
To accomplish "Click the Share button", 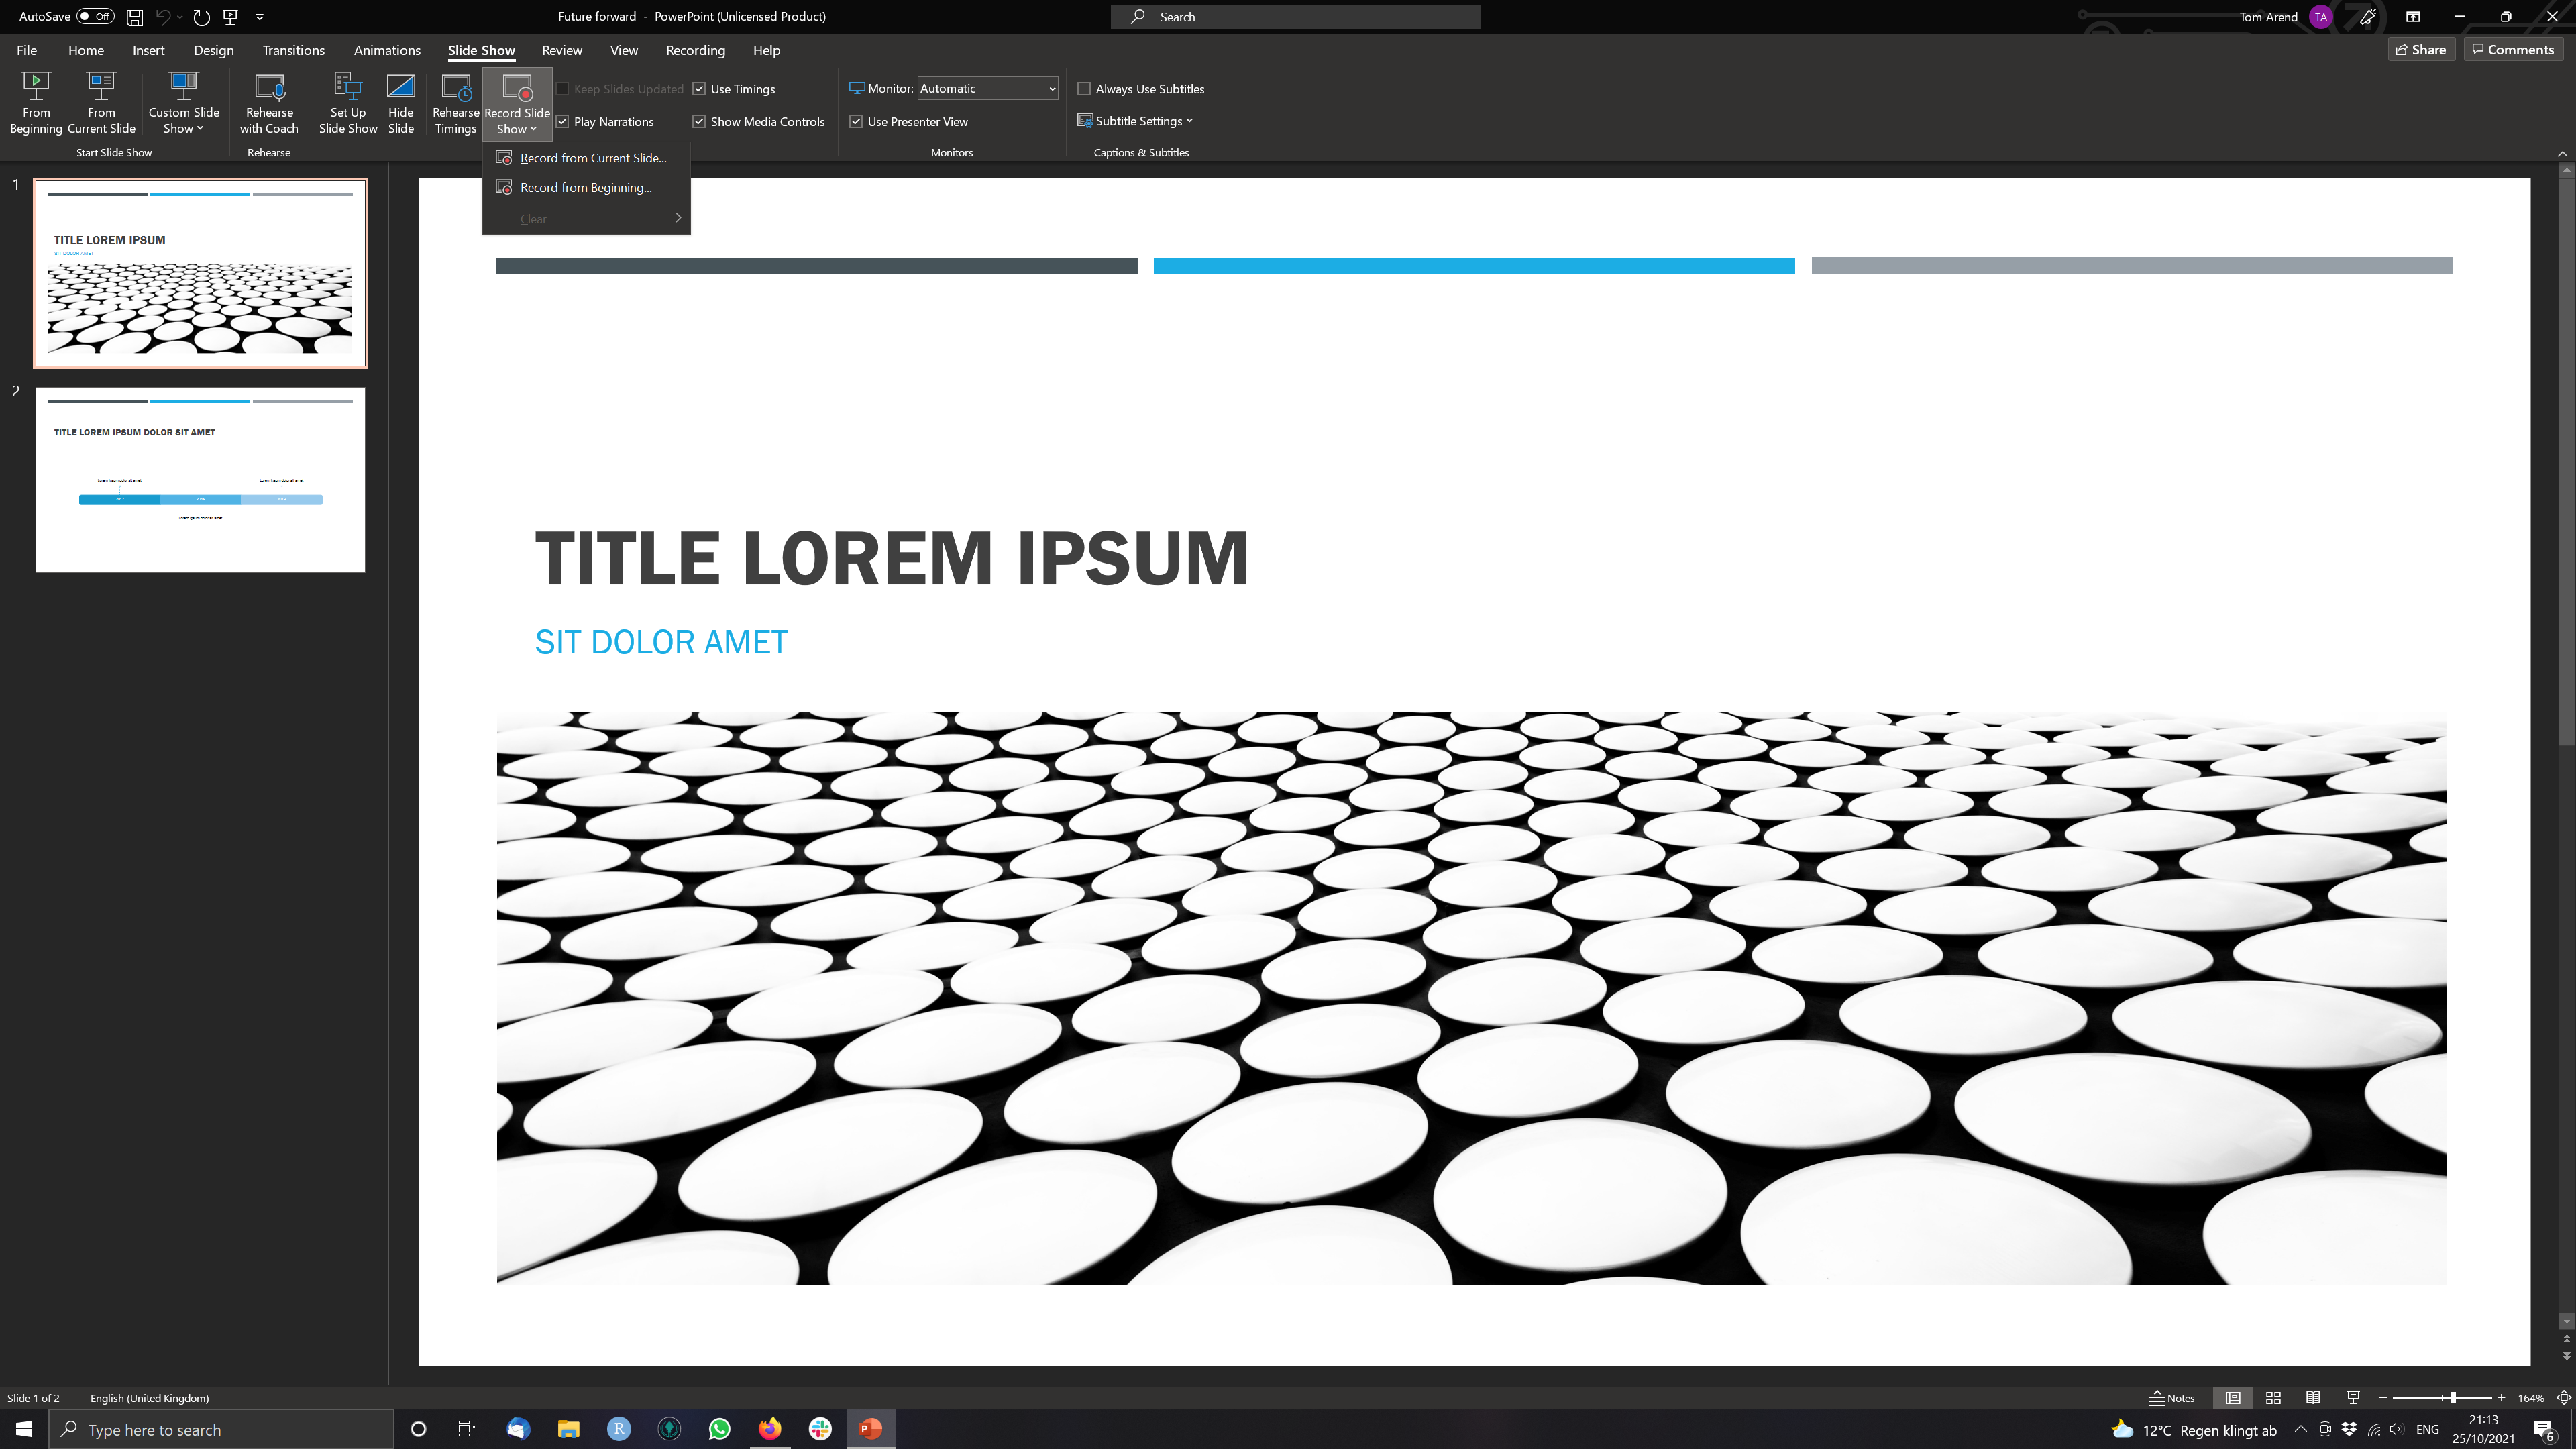I will pyautogui.click(x=2421, y=50).
